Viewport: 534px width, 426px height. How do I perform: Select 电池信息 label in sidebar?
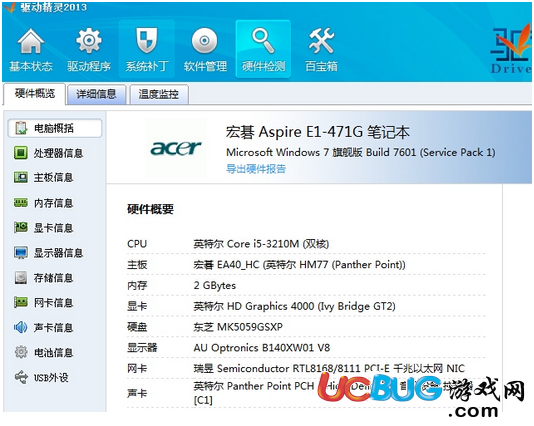(53, 352)
